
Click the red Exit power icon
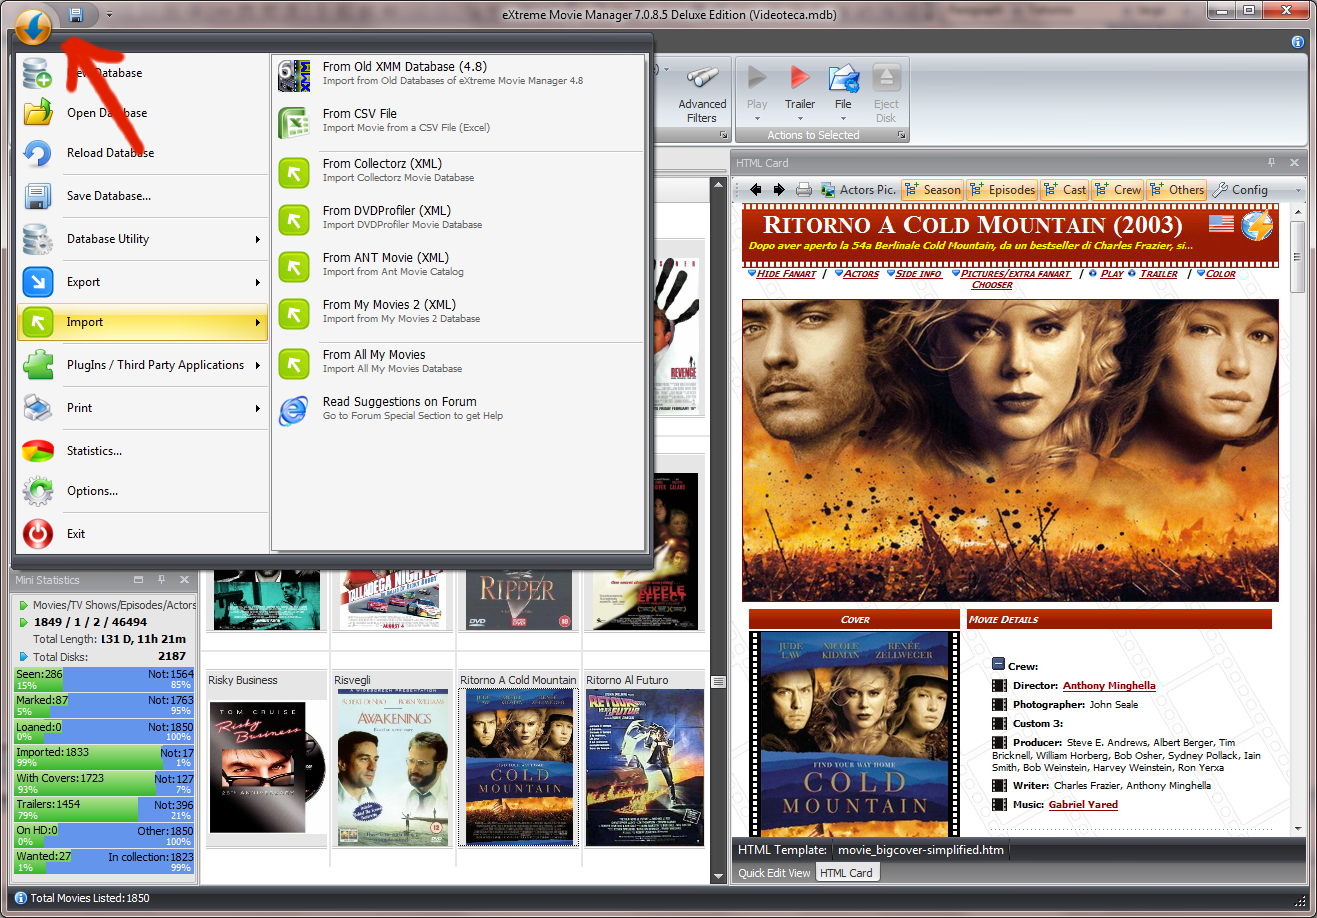[38, 534]
